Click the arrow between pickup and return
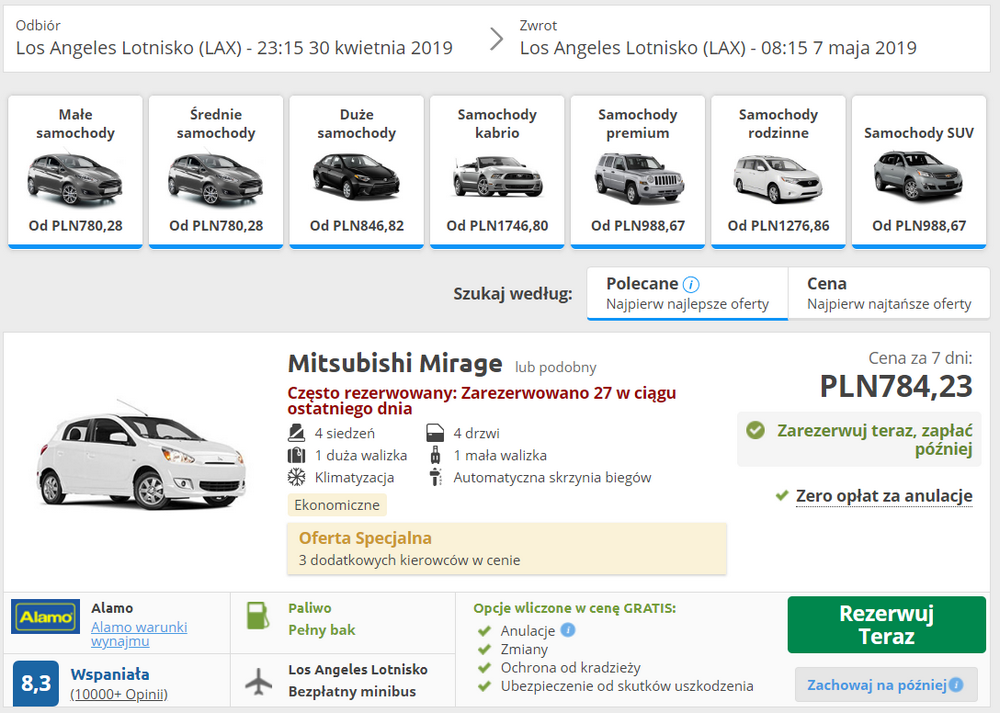 (496, 39)
